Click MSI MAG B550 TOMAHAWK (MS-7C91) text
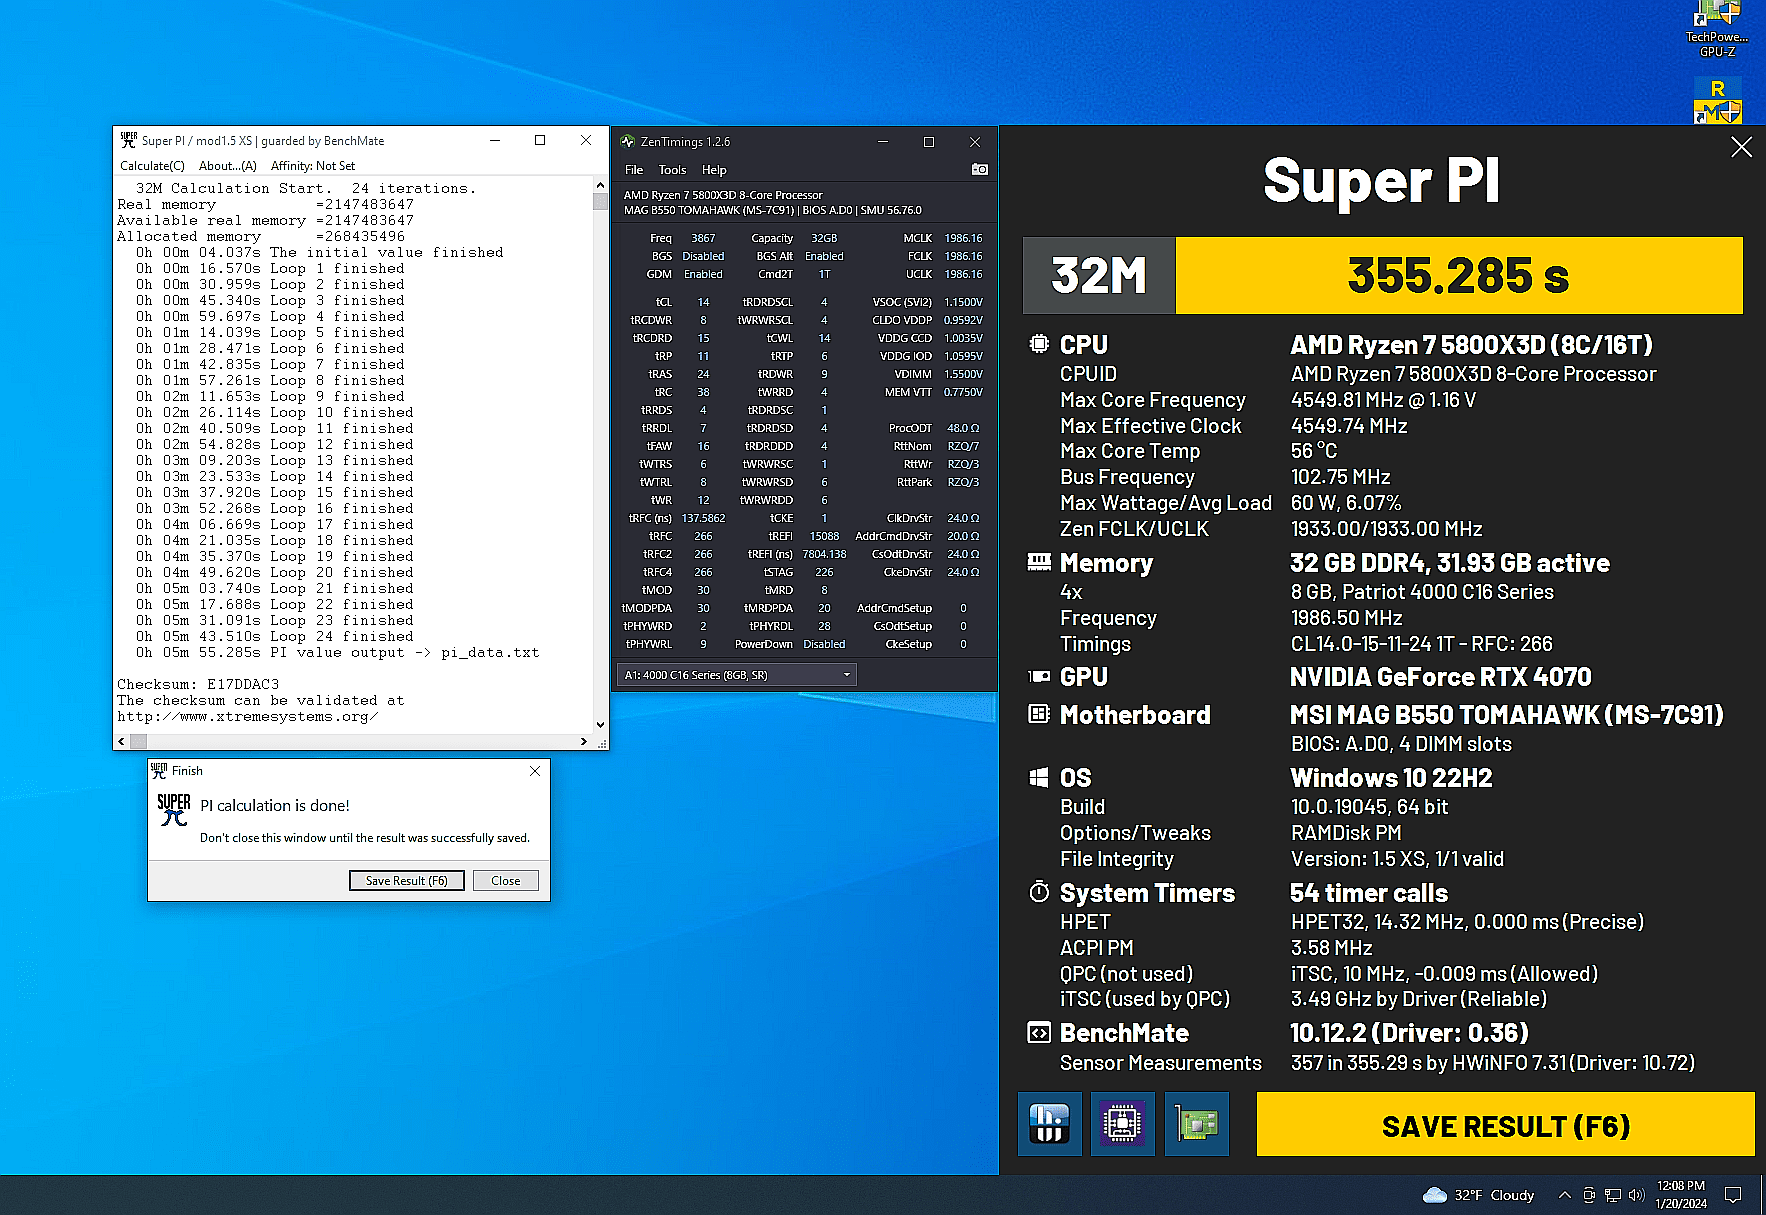 coord(1507,715)
